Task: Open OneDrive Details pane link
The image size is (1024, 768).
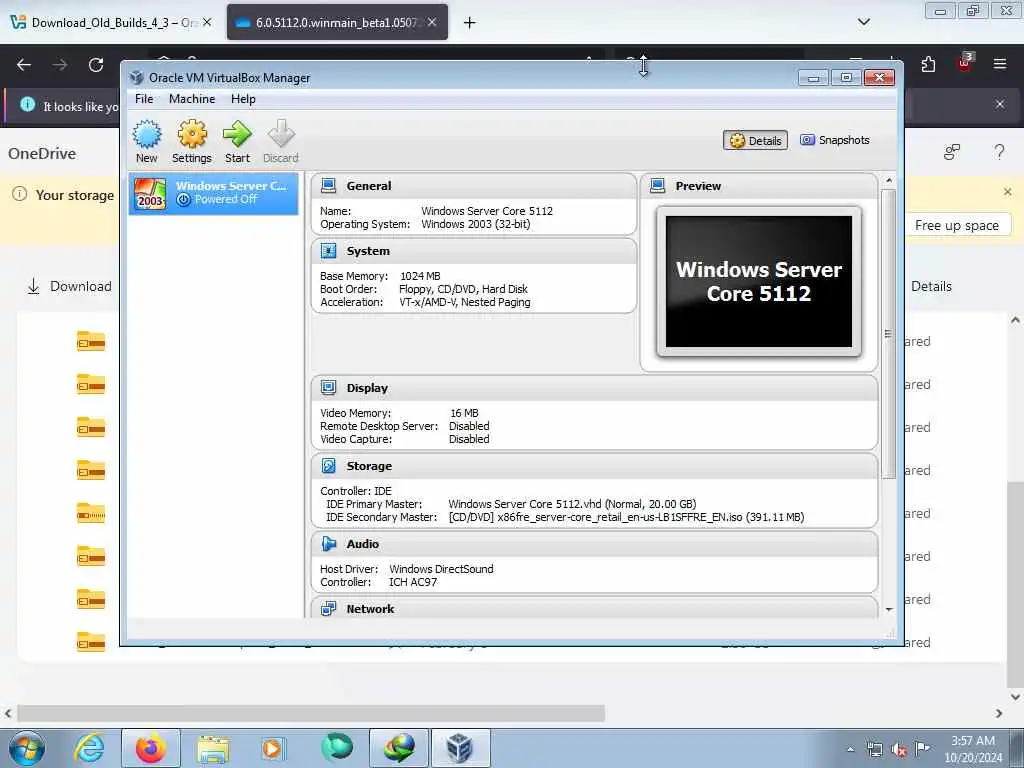Action: point(931,286)
